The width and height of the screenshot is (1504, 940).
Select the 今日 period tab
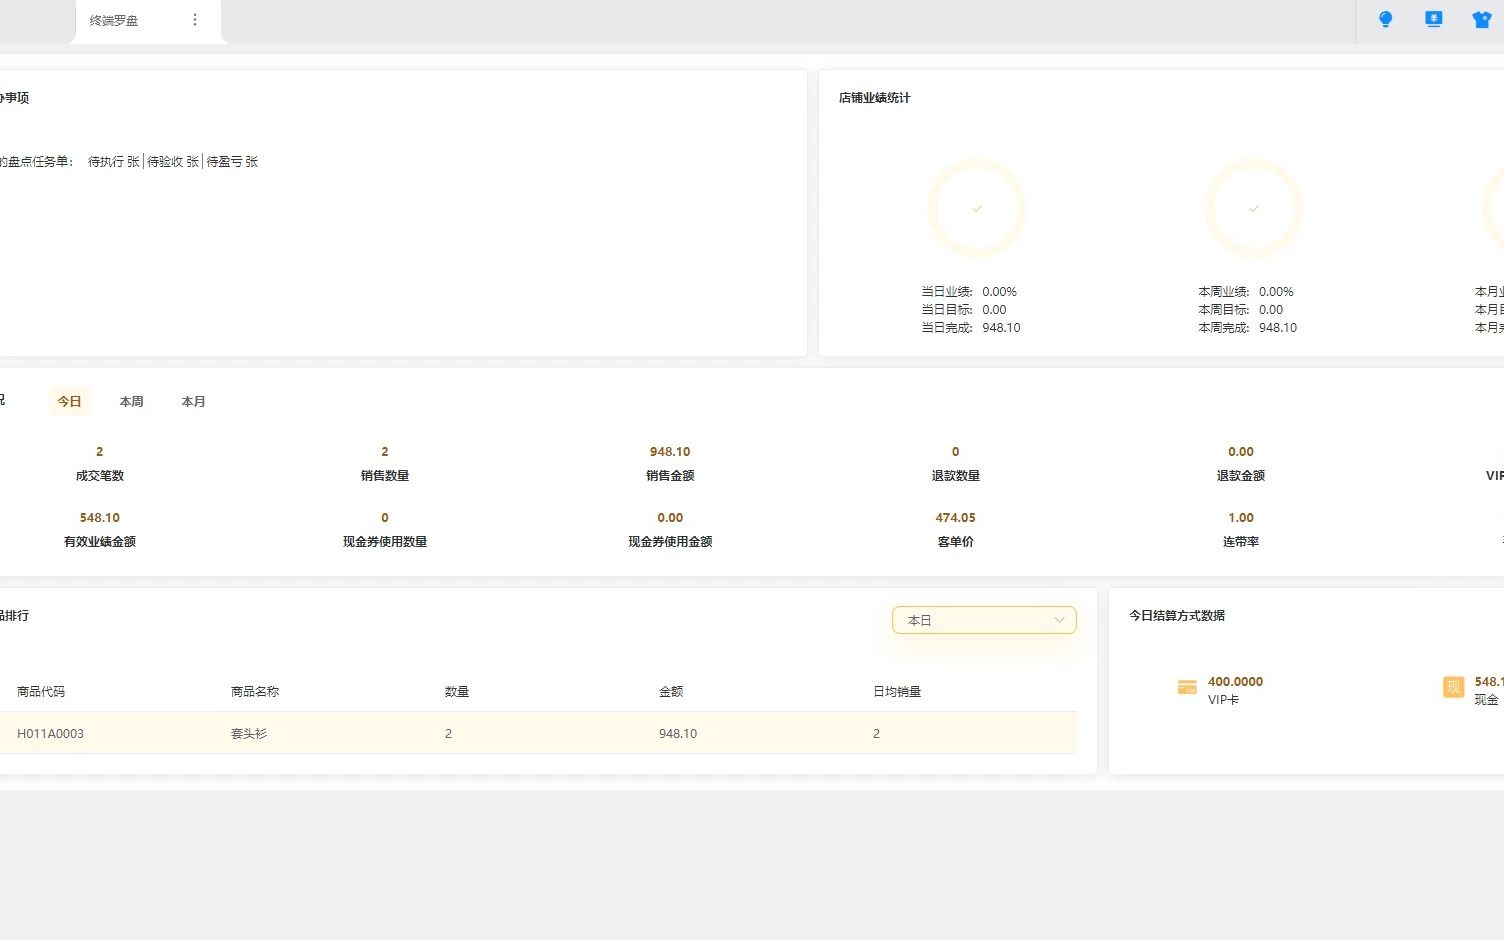[69, 401]
